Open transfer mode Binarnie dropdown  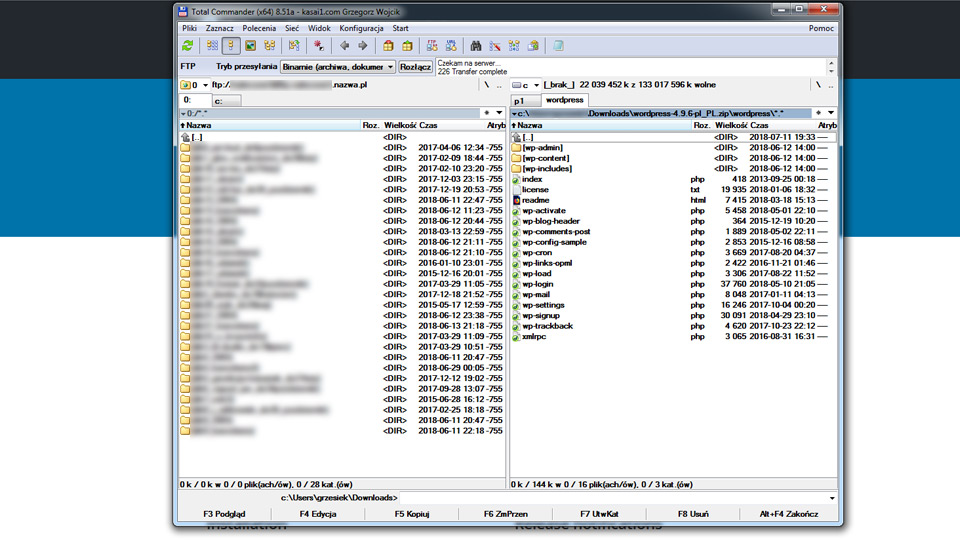(338, 67)
